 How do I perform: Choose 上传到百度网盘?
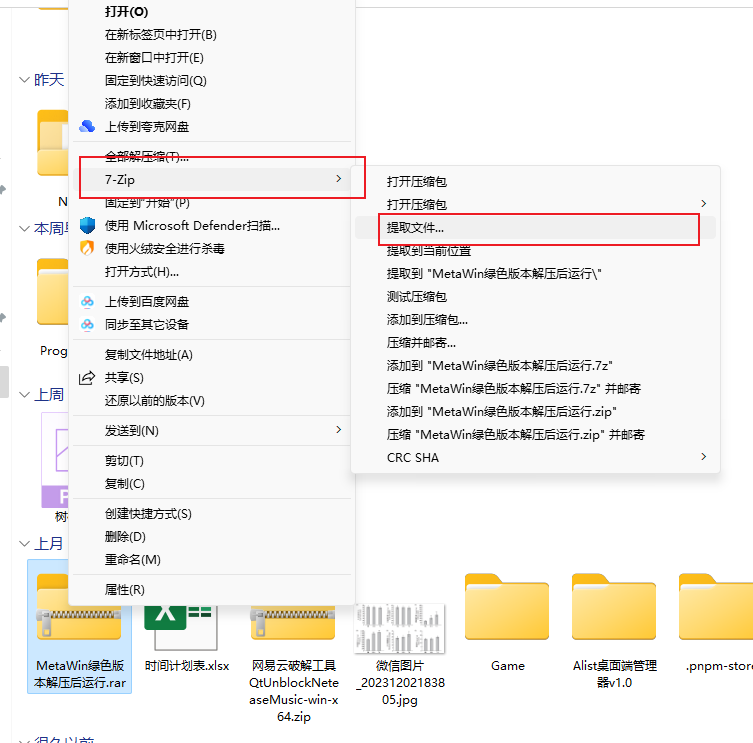212,302
